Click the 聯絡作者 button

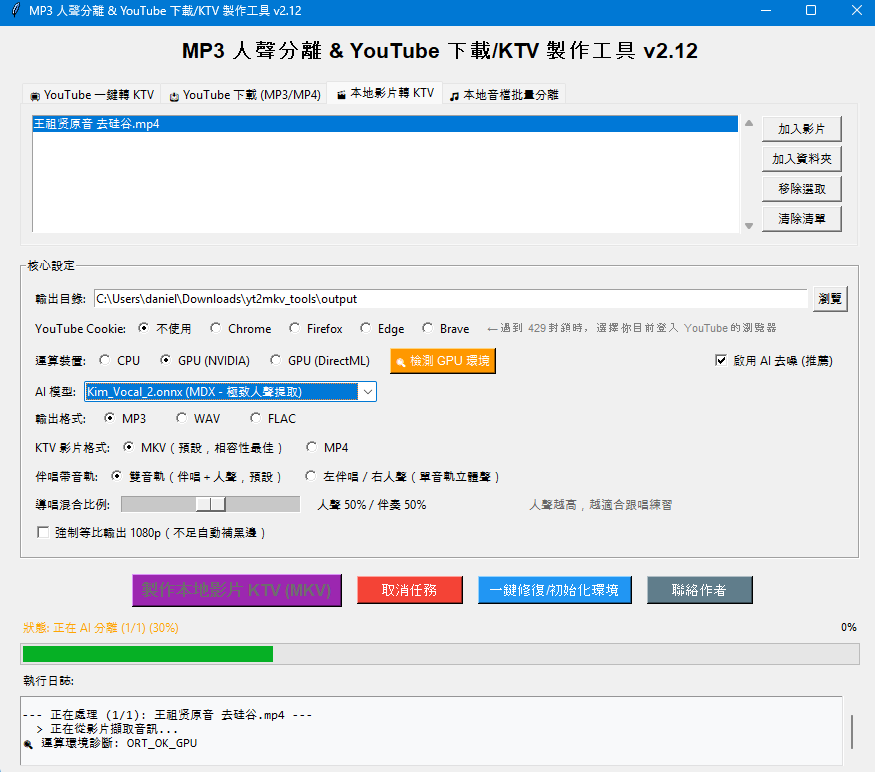tap(699, 590)
